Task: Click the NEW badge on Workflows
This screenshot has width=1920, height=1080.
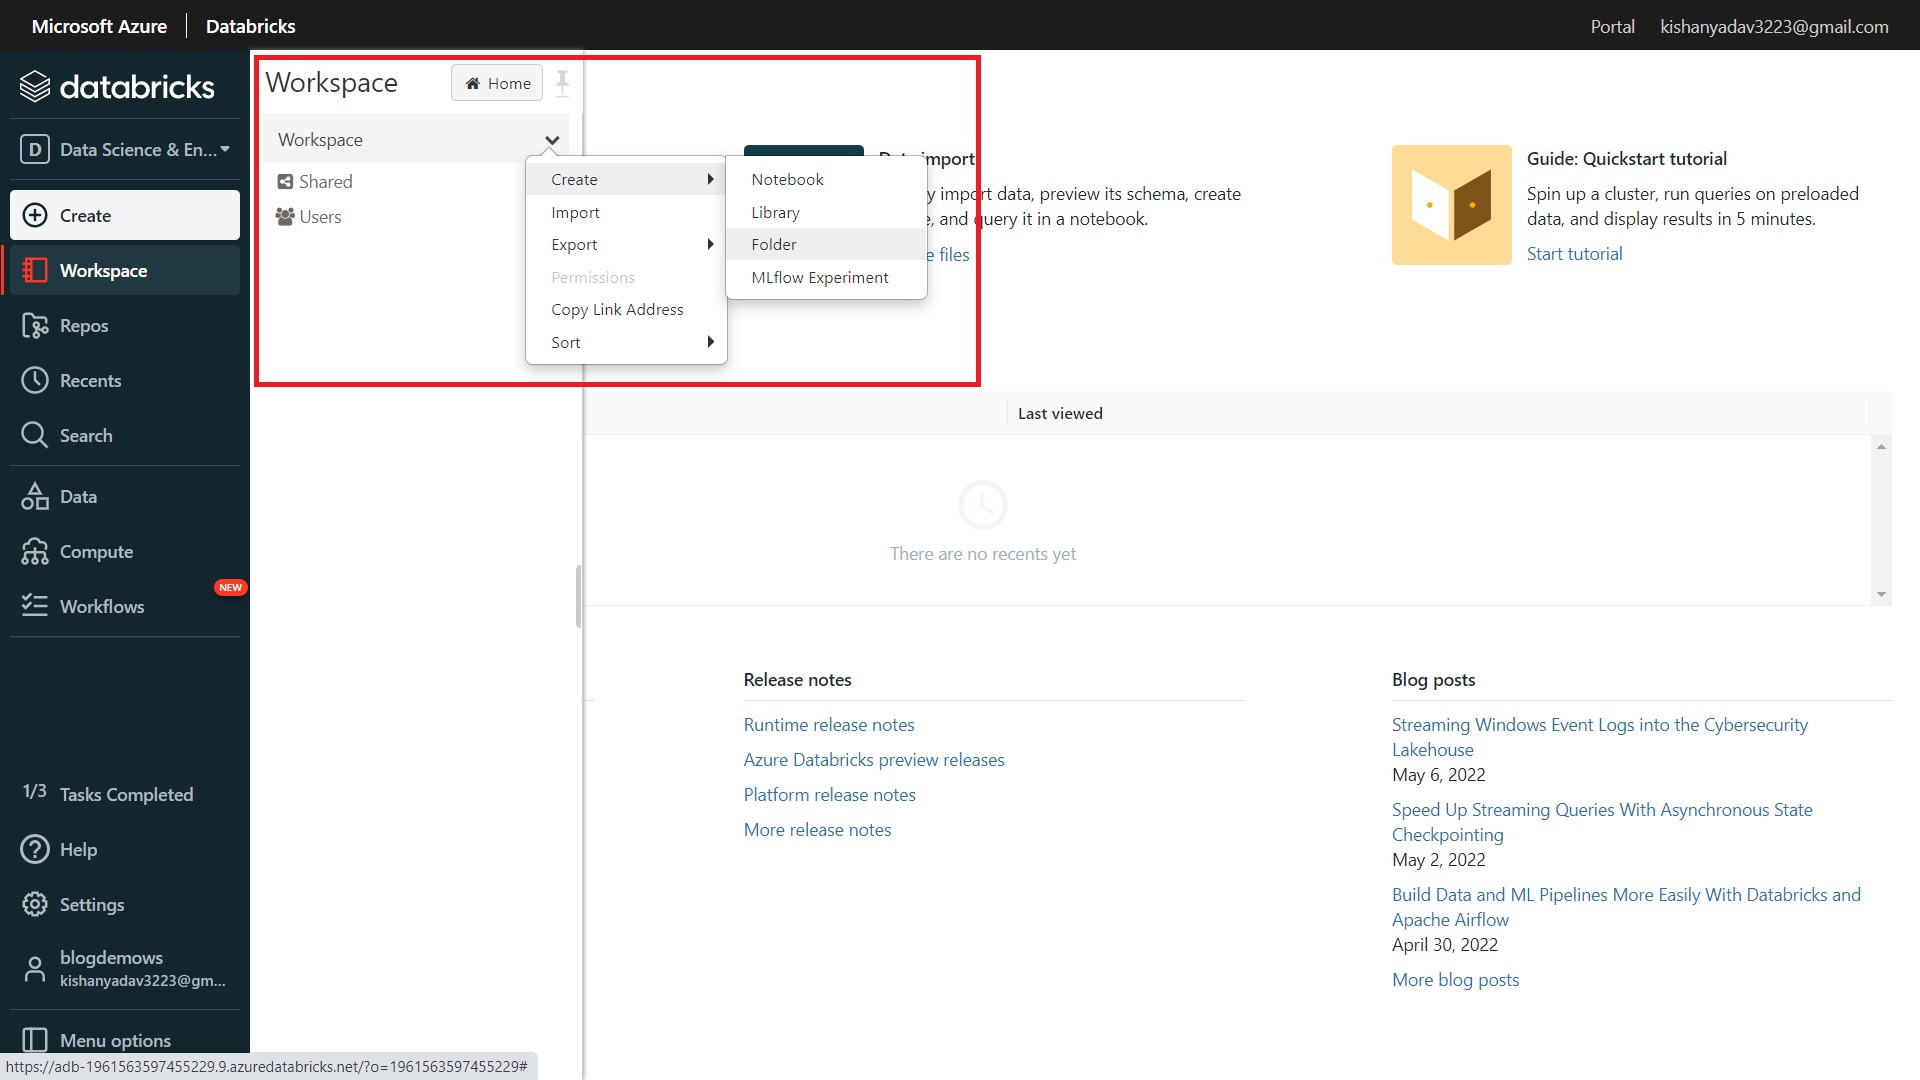Action: pos(230,587)
